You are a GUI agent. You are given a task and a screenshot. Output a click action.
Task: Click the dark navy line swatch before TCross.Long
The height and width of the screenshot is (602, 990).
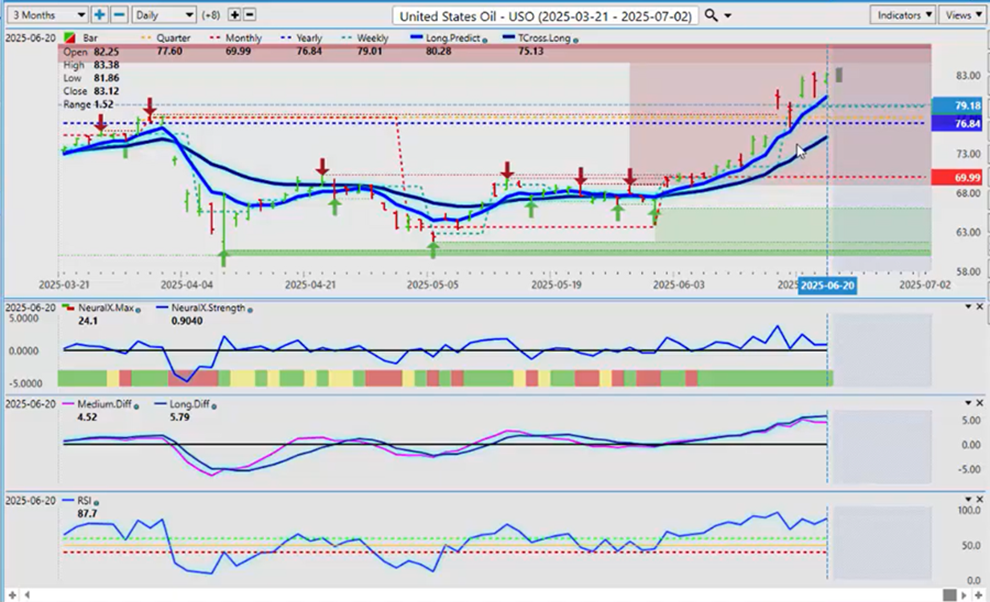[x=509, y=38]
